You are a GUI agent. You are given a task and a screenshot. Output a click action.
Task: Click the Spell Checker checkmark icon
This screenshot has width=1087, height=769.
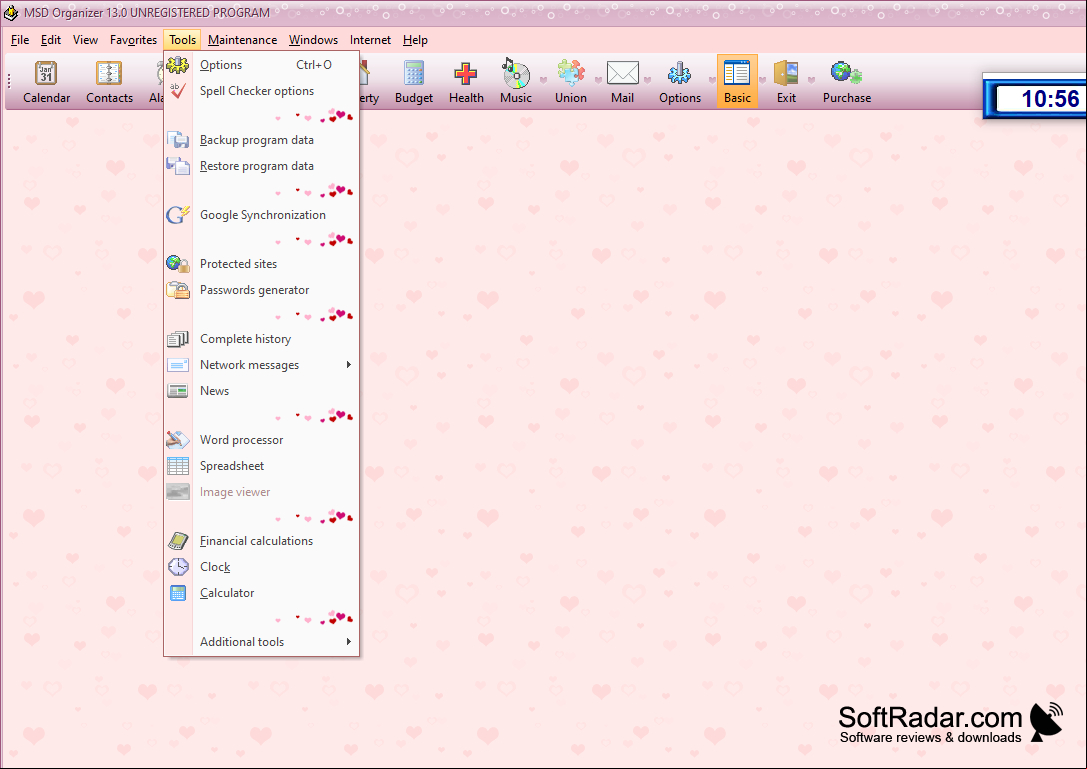coord(178,91)
